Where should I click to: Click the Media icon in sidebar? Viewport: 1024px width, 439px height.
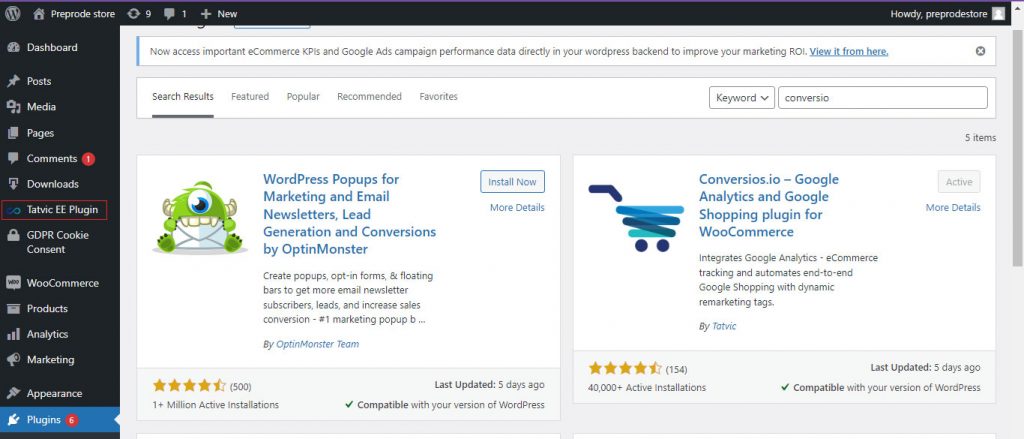click(13, 107)
